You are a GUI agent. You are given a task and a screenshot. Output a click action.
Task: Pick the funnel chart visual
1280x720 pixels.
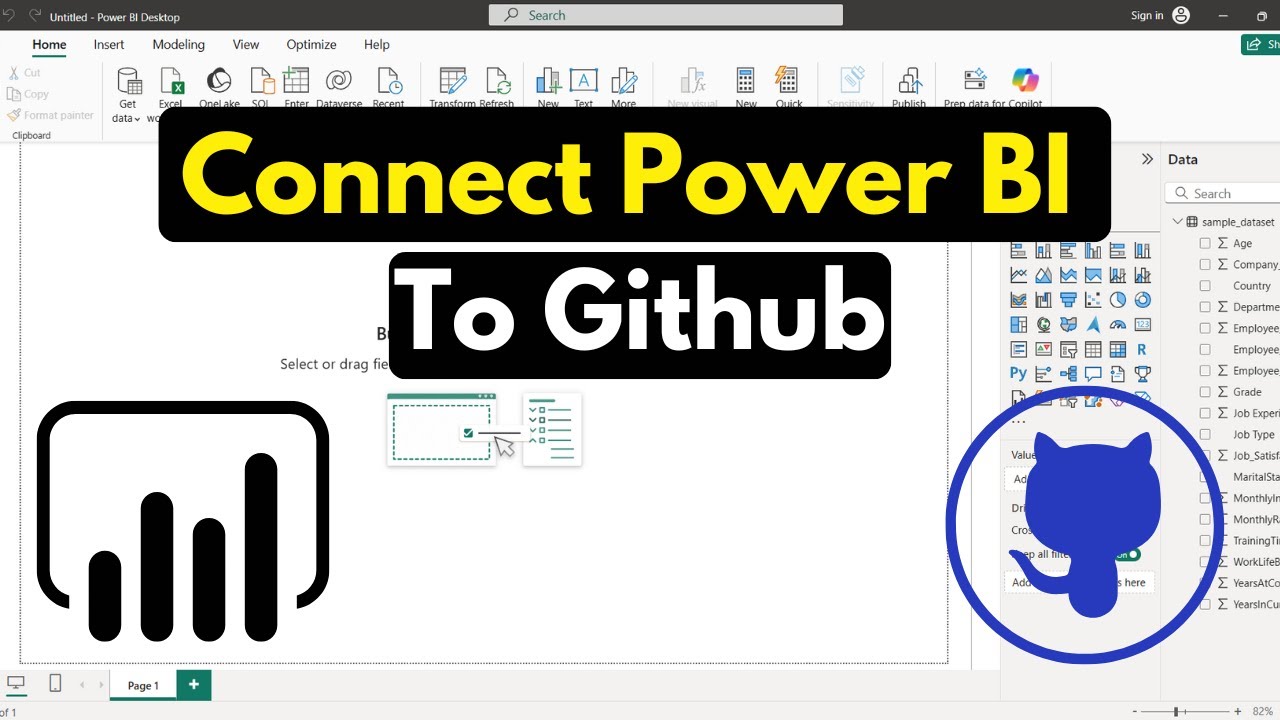1068,299
